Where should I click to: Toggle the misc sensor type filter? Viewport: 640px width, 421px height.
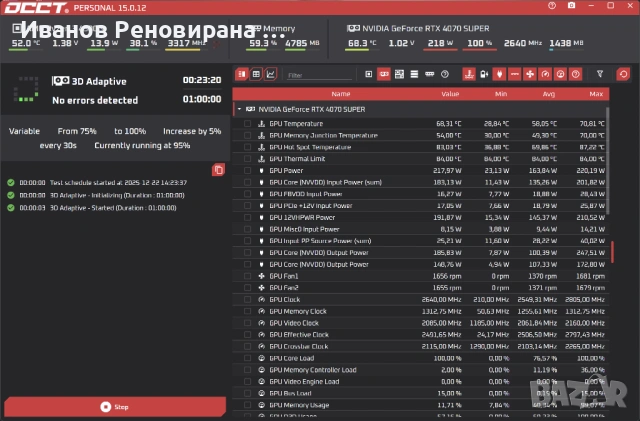(x=576, y=74)
